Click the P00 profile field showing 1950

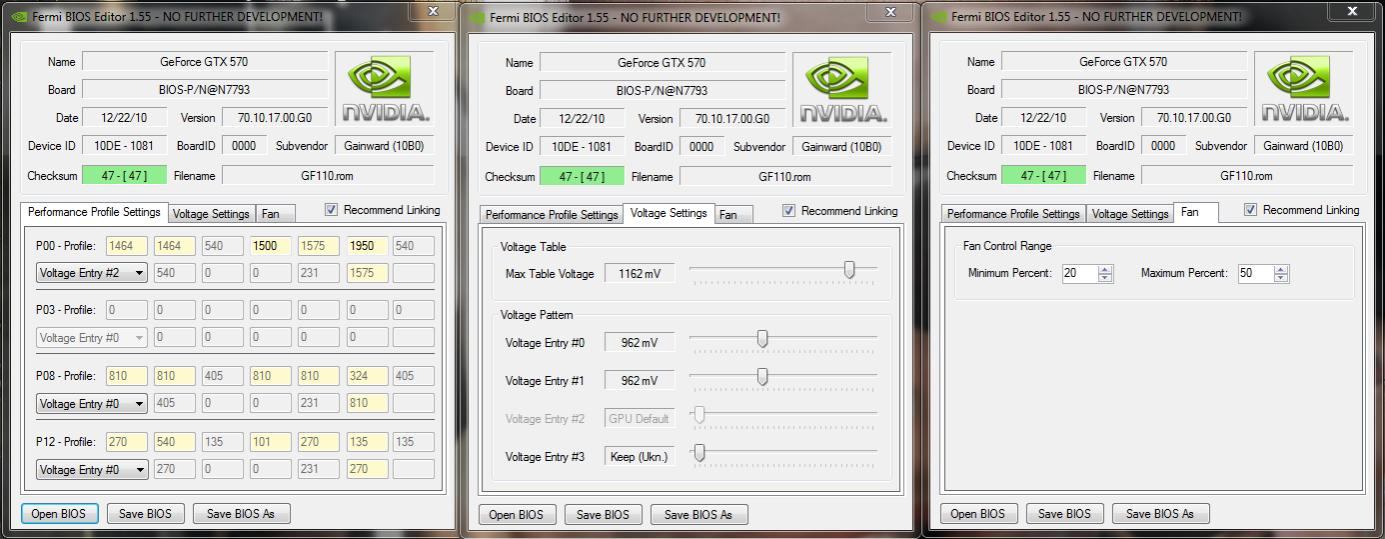[x=367, y=246]
